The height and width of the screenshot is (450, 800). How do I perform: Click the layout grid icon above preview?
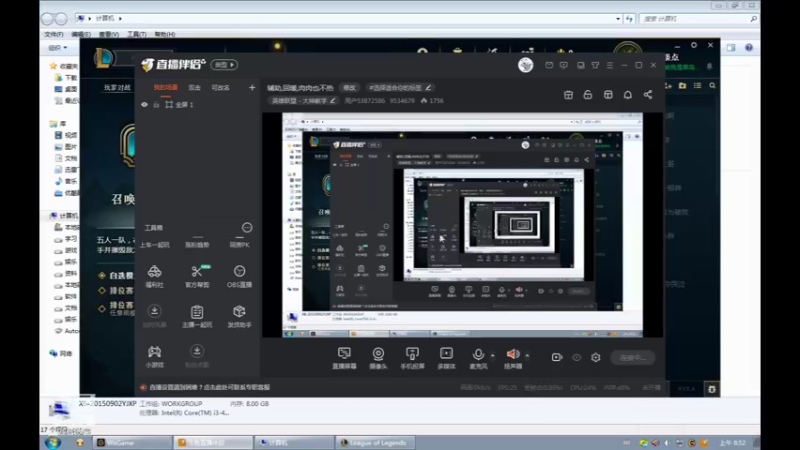(x=608, y=95)
